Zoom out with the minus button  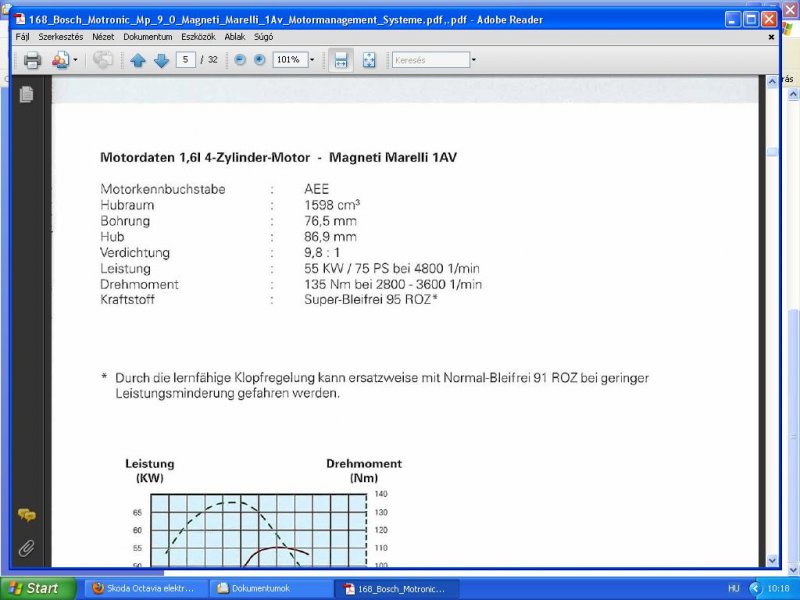(240, 60)
